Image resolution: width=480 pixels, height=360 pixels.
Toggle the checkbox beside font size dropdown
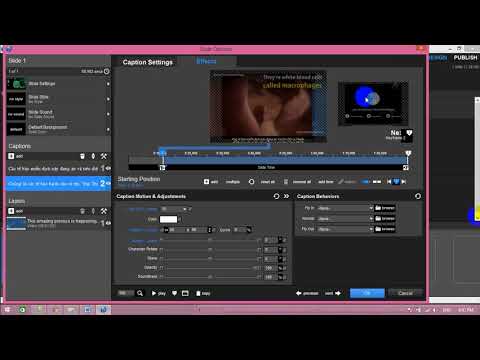click(190, 209)
